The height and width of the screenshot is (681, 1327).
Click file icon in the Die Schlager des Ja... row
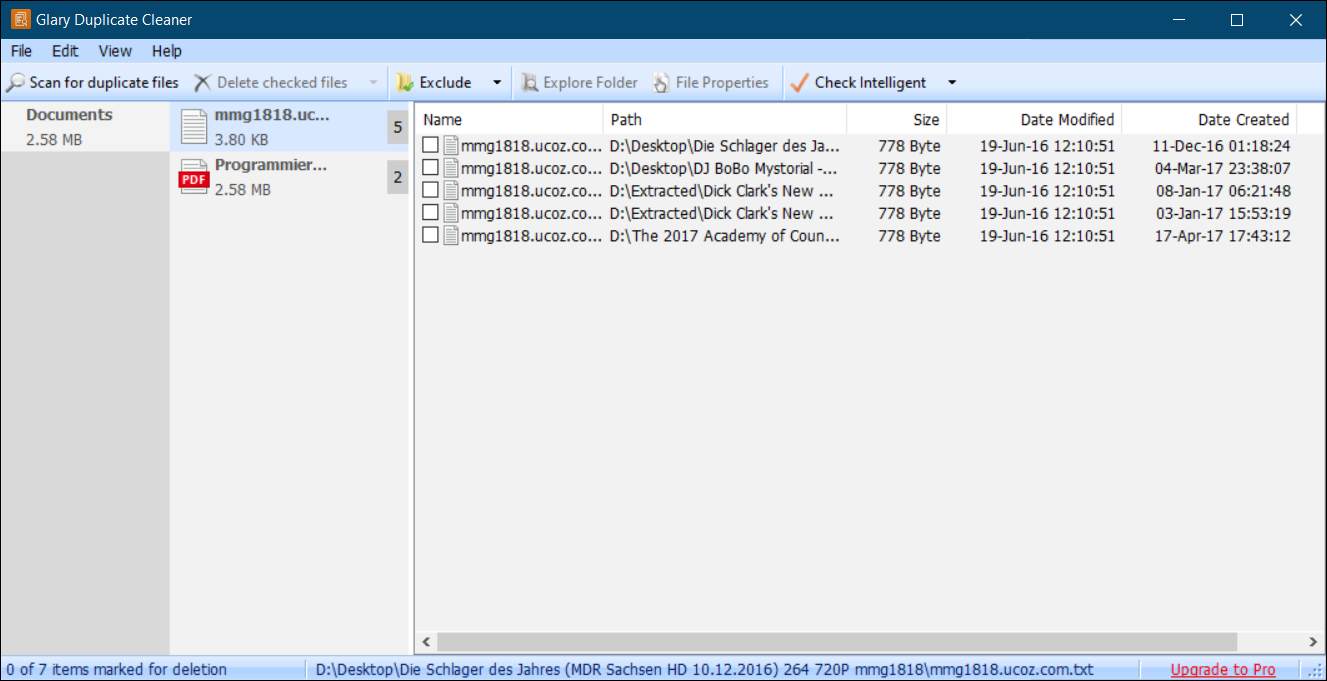451,146
